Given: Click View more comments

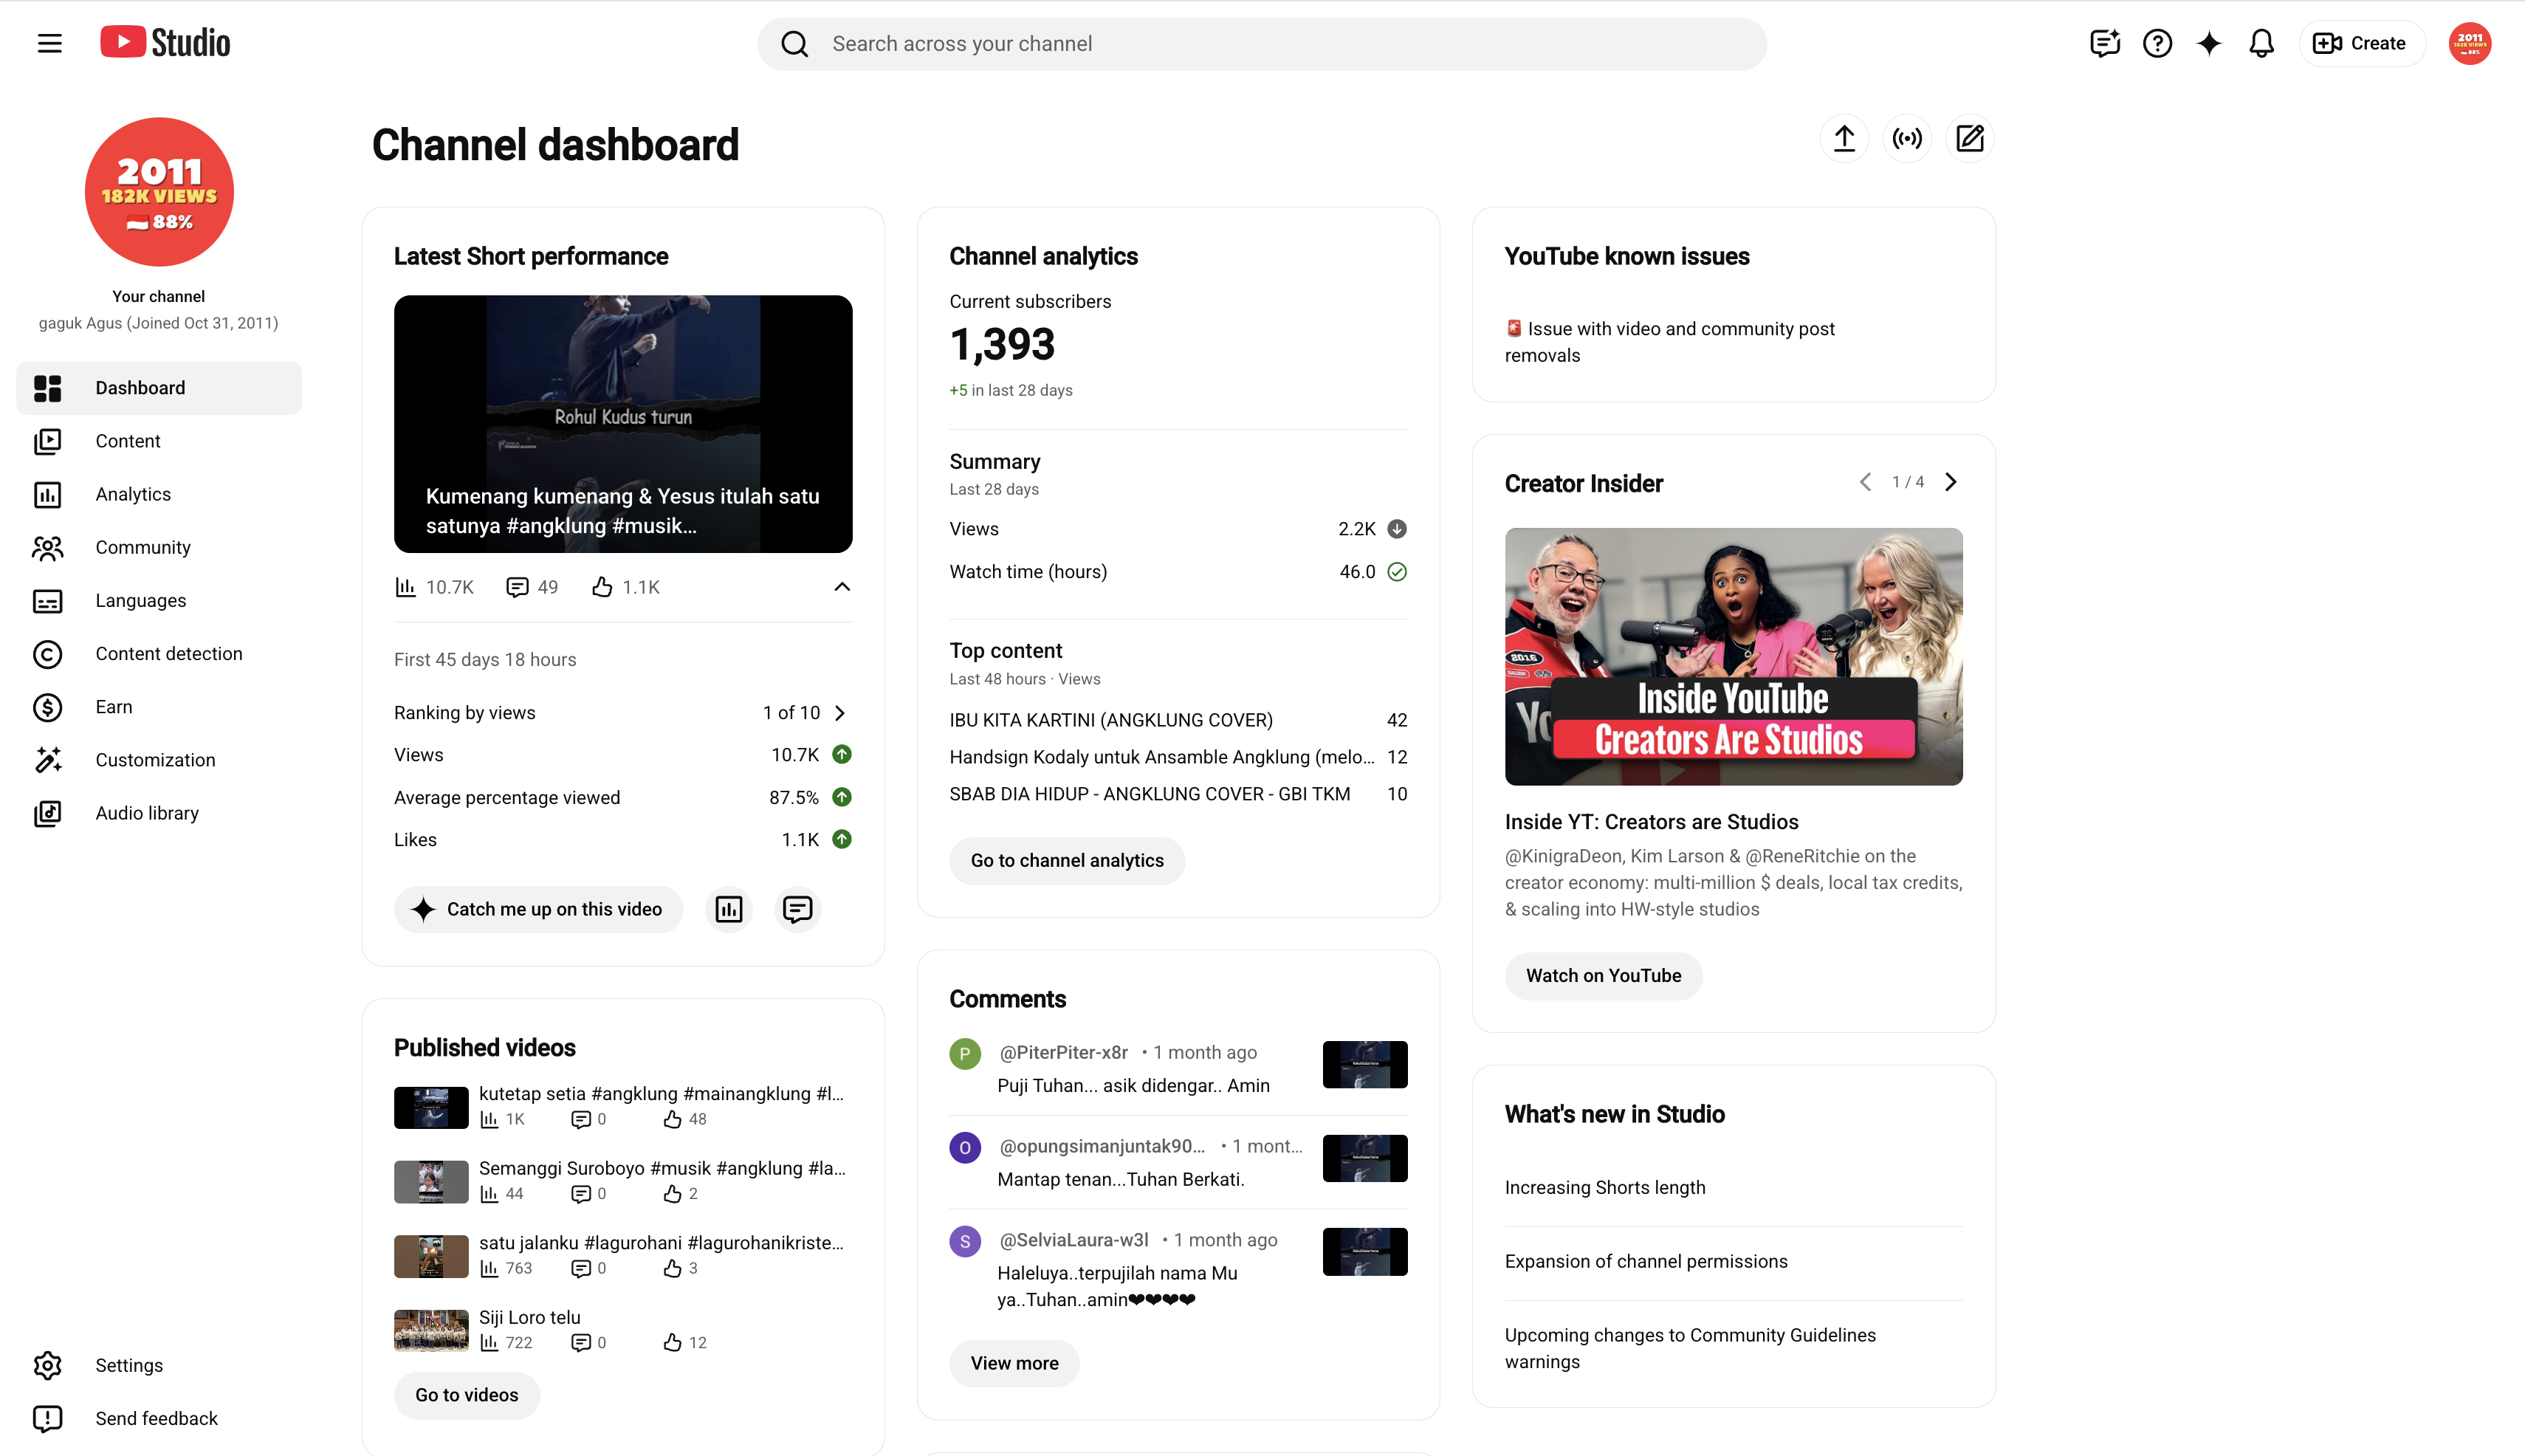Looking at the screenshot, I should [x=1014, y=1363].
